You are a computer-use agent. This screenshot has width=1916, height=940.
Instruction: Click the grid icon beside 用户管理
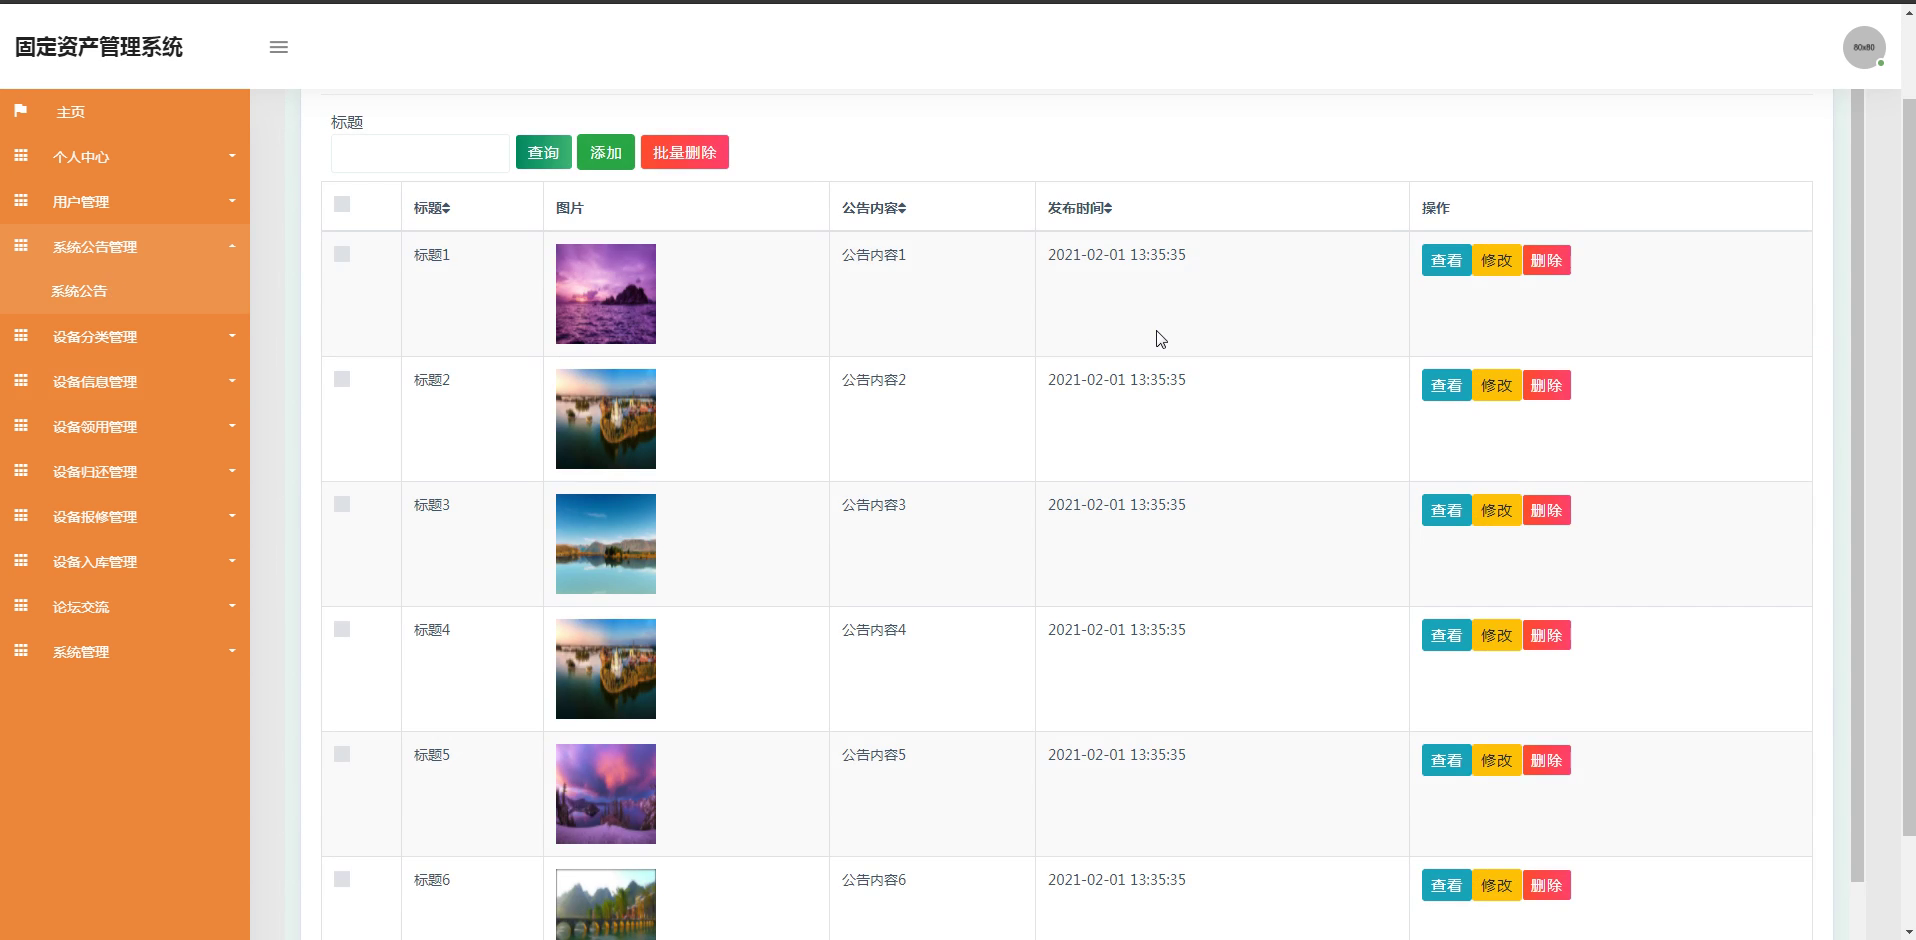21,201
